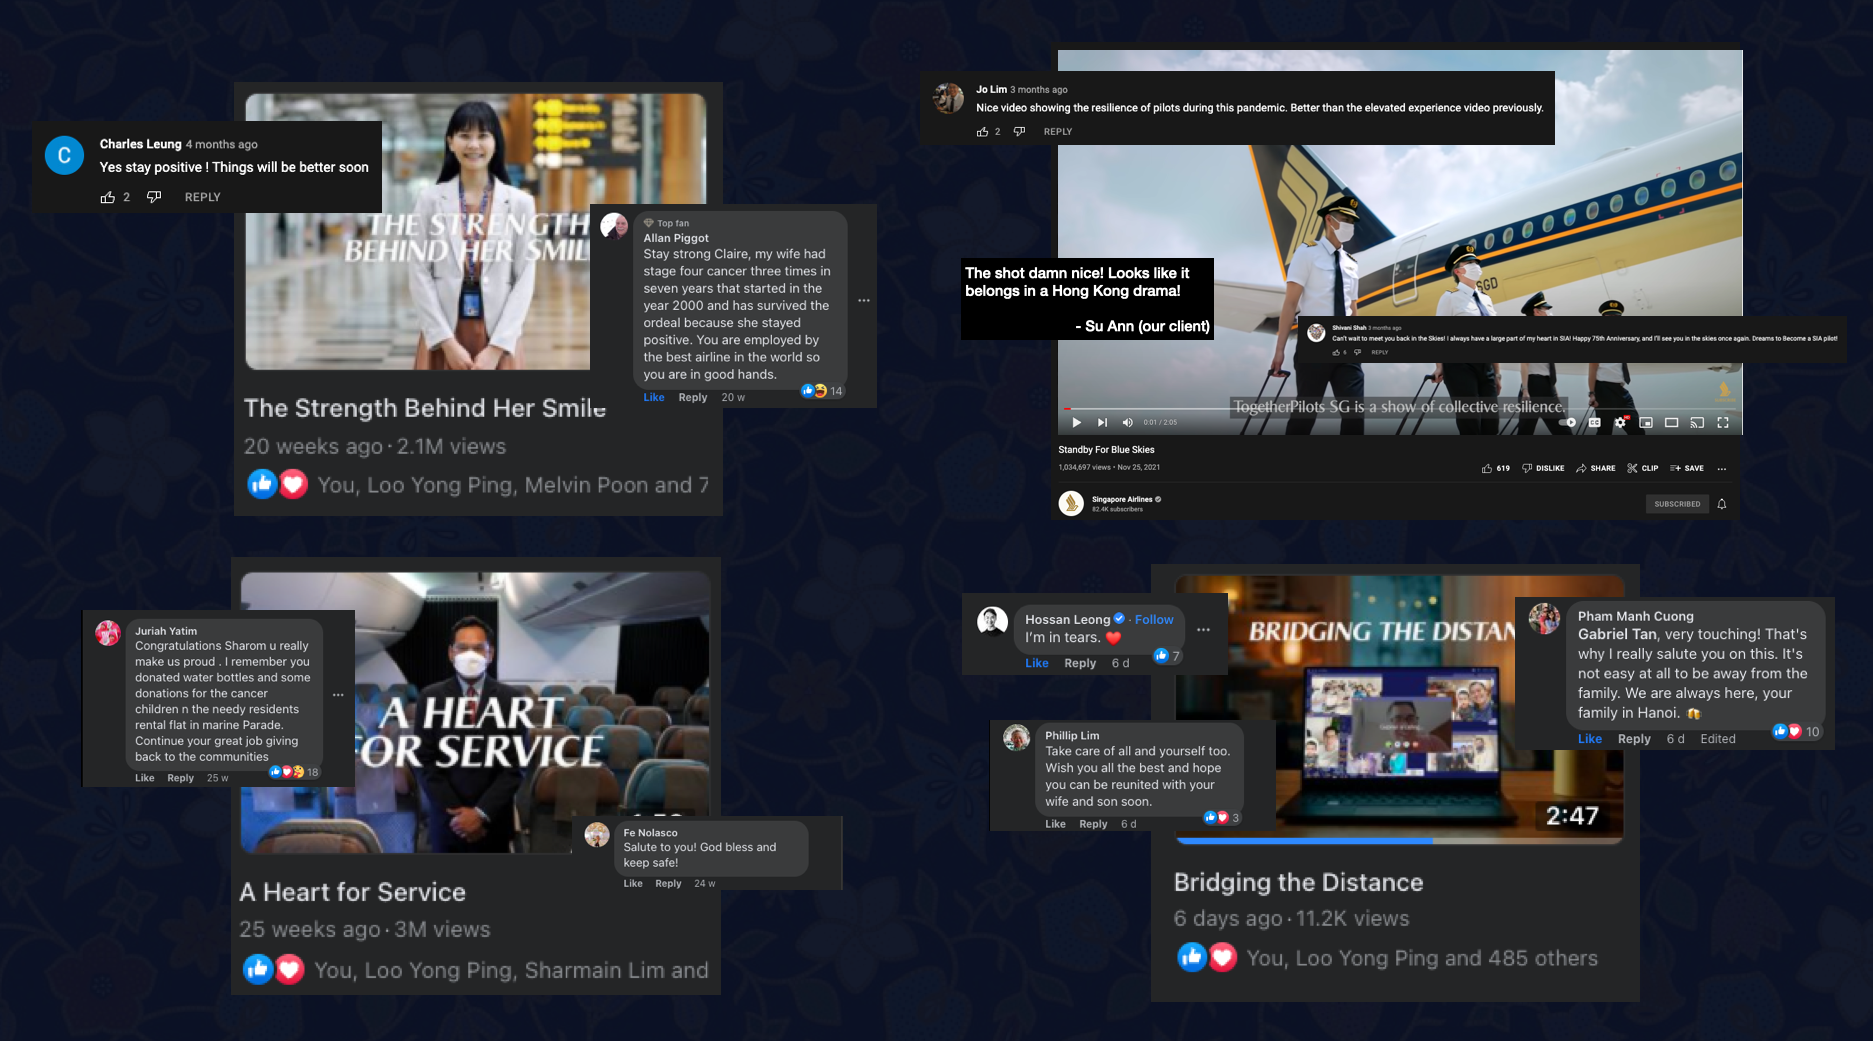
Task: Open A Heart for Service video thumbnail
Action: coord(476,712)
